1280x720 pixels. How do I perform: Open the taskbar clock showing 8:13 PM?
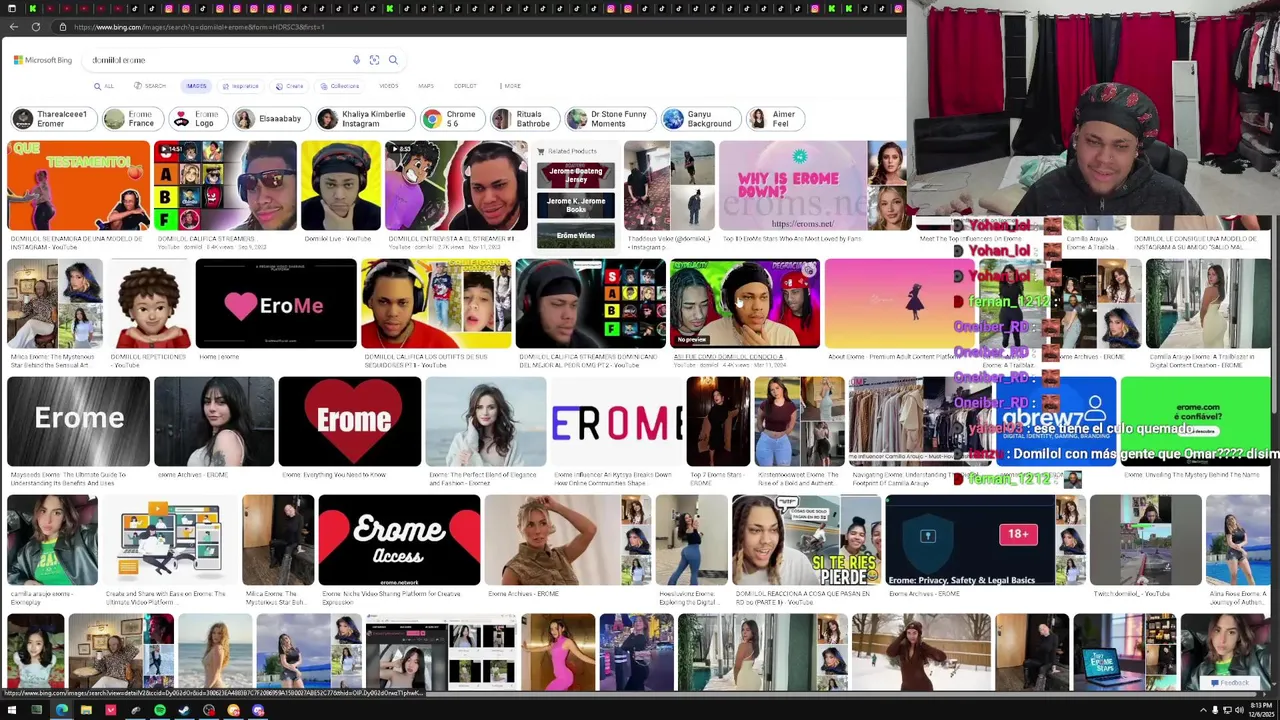pos(1259,711)
